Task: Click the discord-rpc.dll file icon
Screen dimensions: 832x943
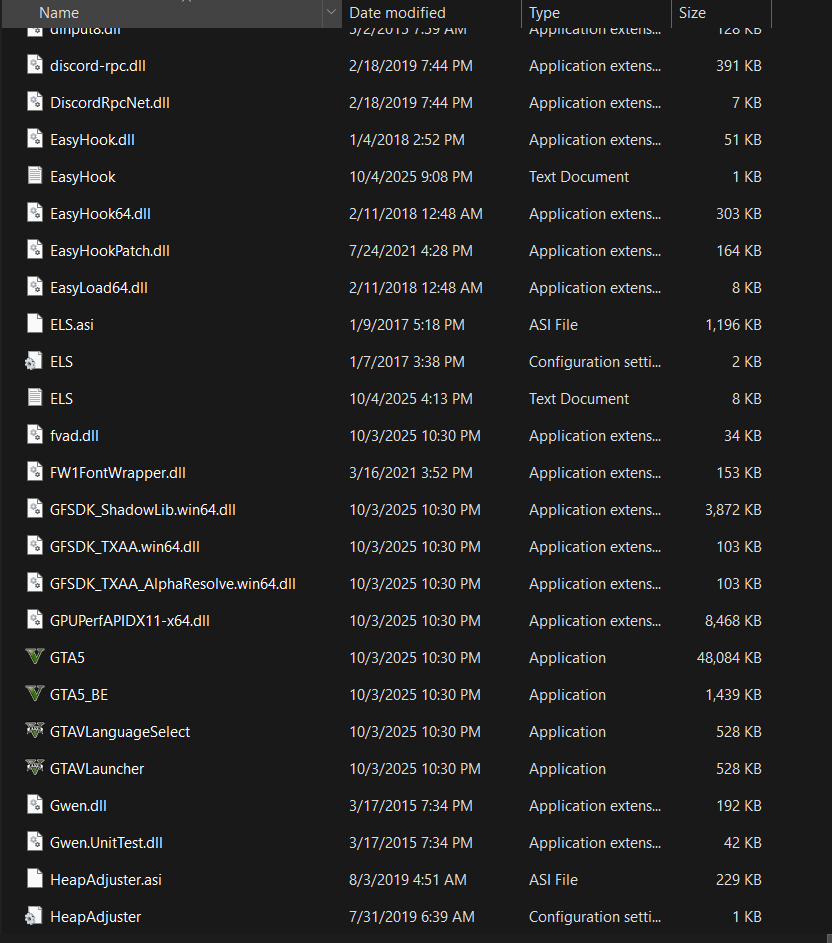Action: point(35,65)
